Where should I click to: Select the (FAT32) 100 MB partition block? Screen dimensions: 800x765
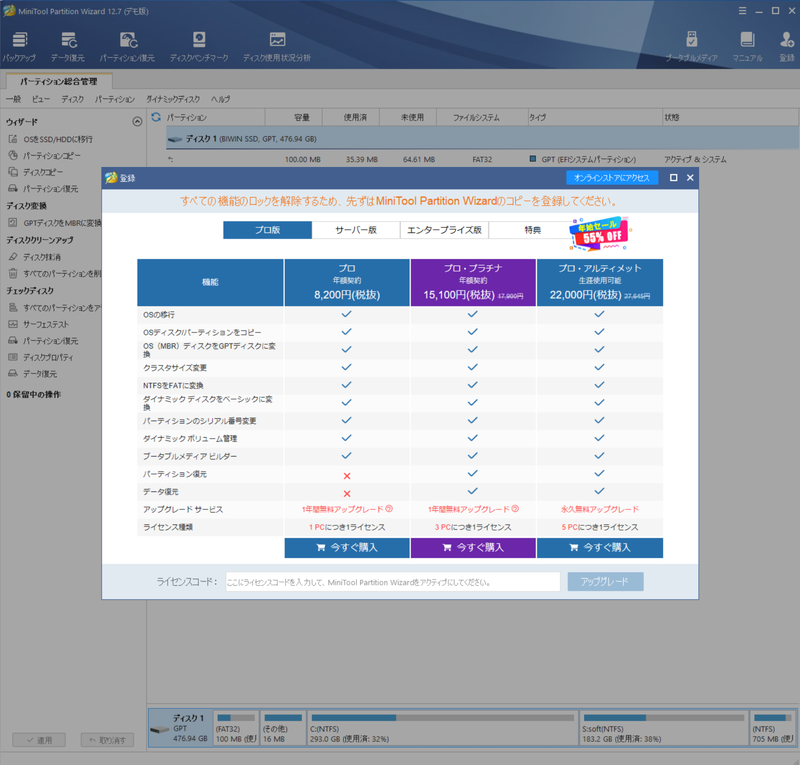tap(236, 729)
